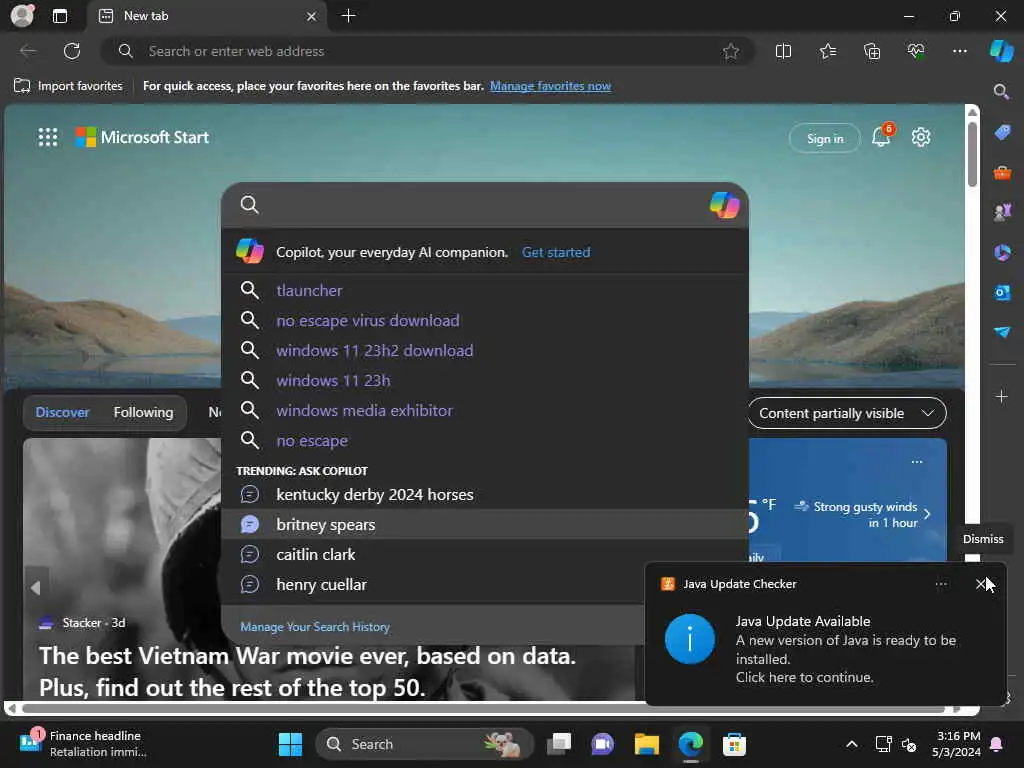
Task: Open Manage Your Search History
Action: (315, 626)
